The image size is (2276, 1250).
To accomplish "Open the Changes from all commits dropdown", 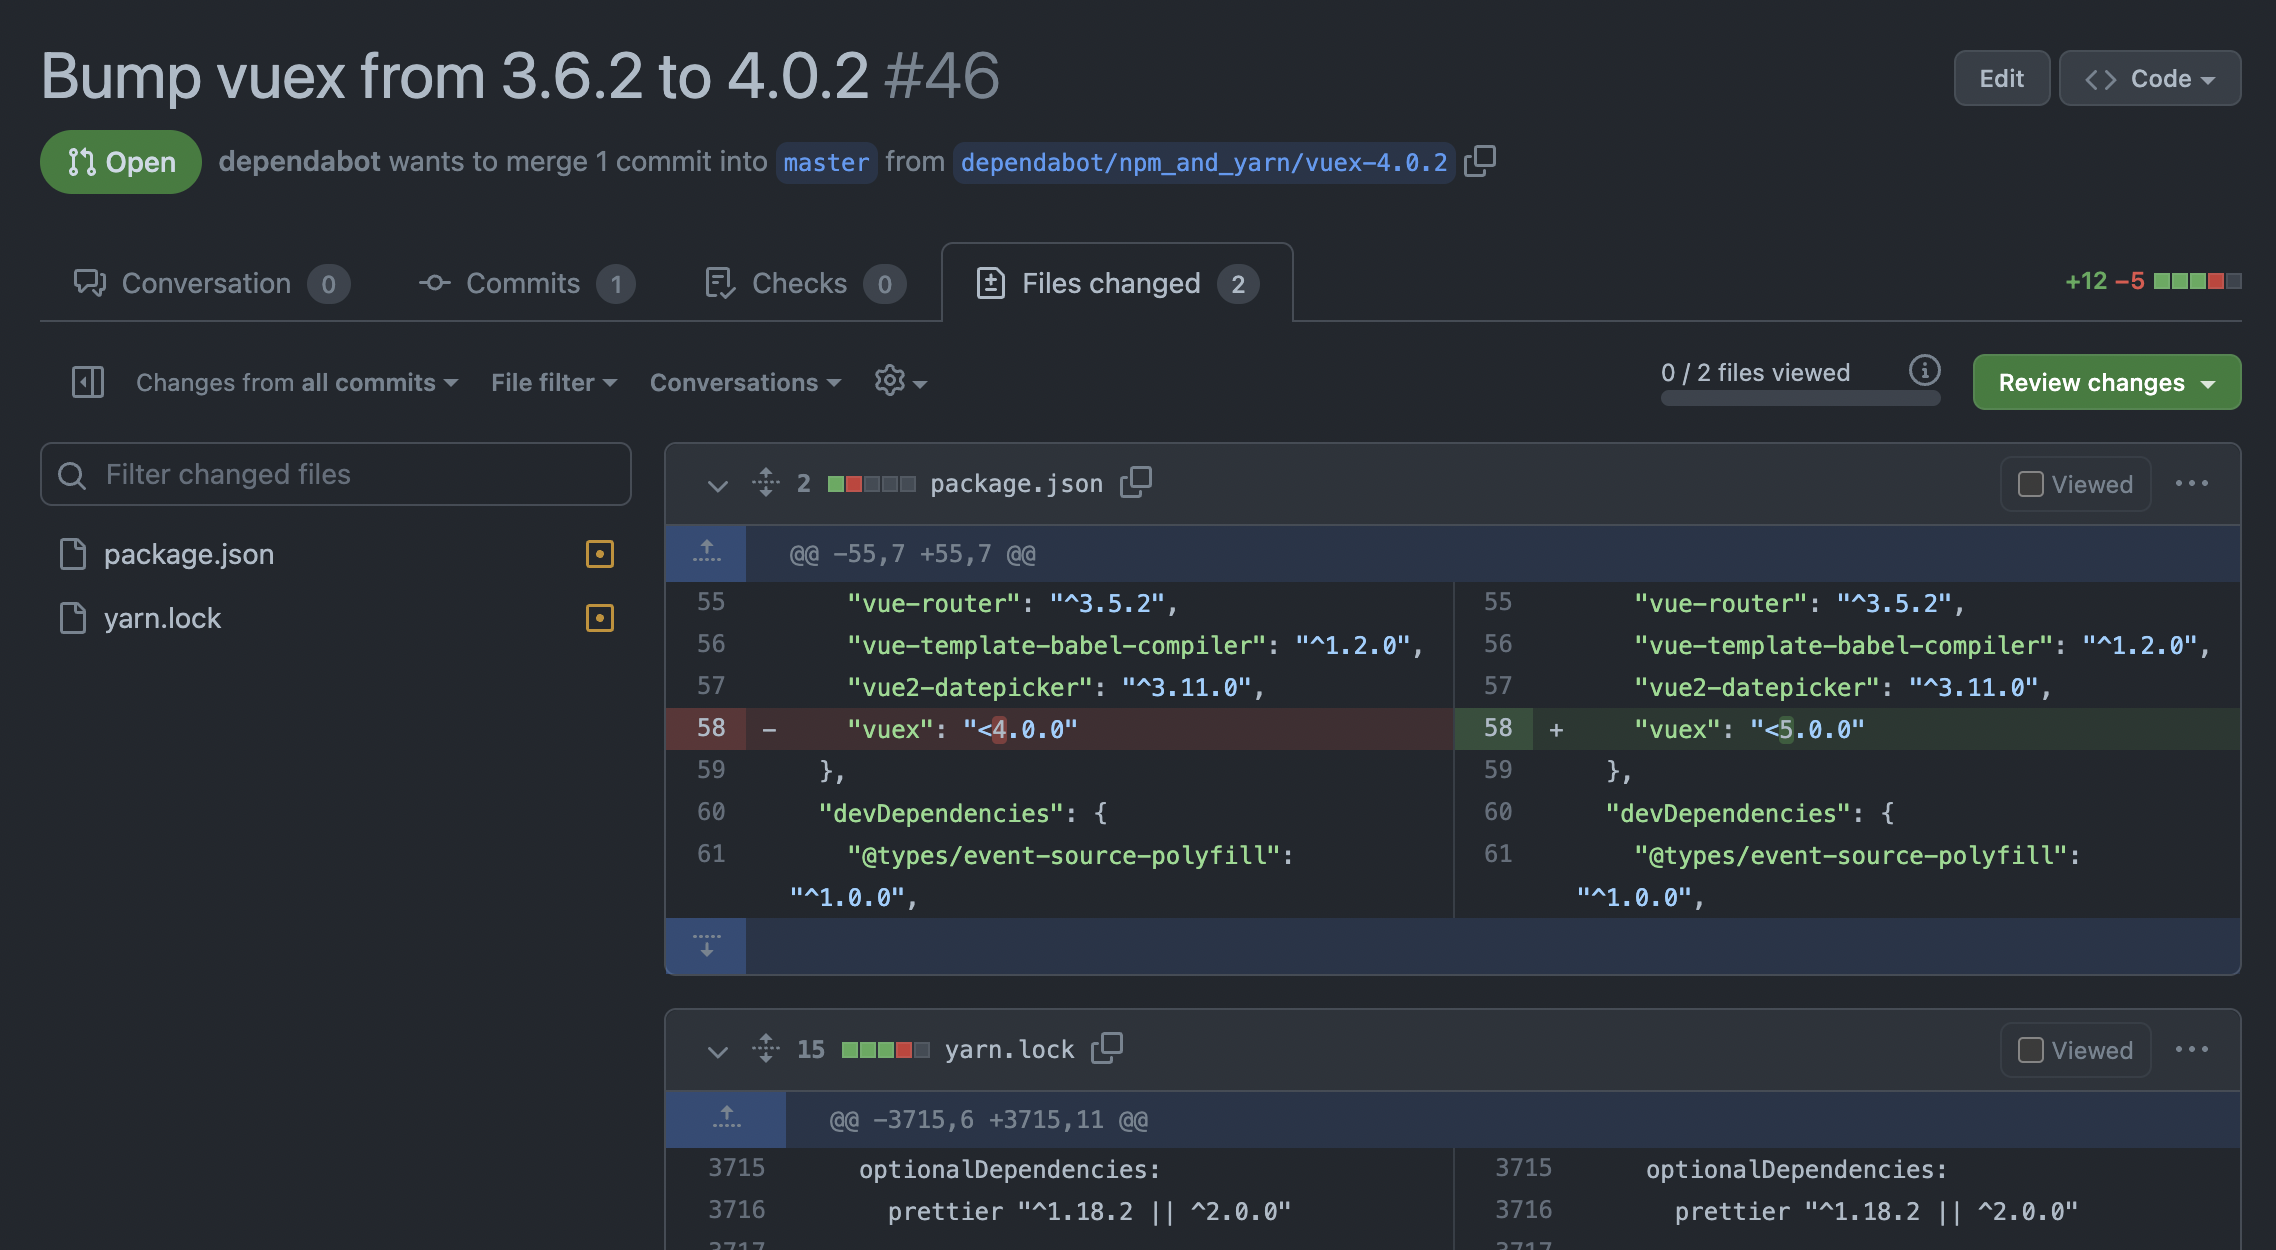I will (x=295, y=382).
